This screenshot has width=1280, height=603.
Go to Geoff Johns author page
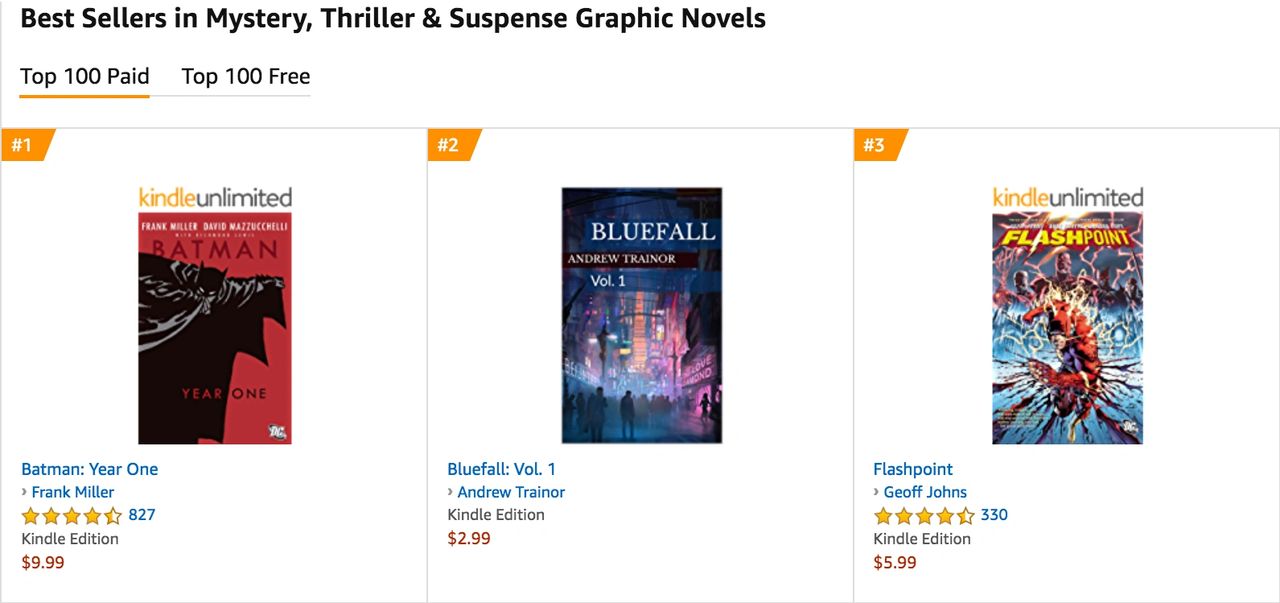(925, 492)
